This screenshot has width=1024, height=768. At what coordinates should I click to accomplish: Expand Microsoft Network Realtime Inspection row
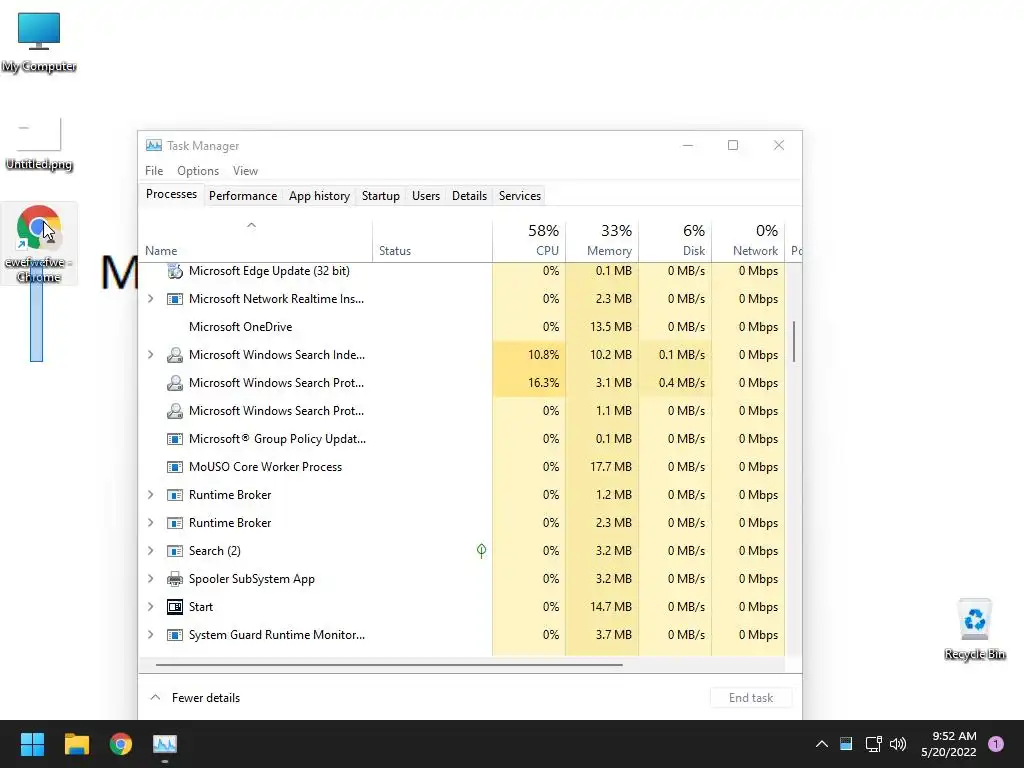(x=151, y=299)
